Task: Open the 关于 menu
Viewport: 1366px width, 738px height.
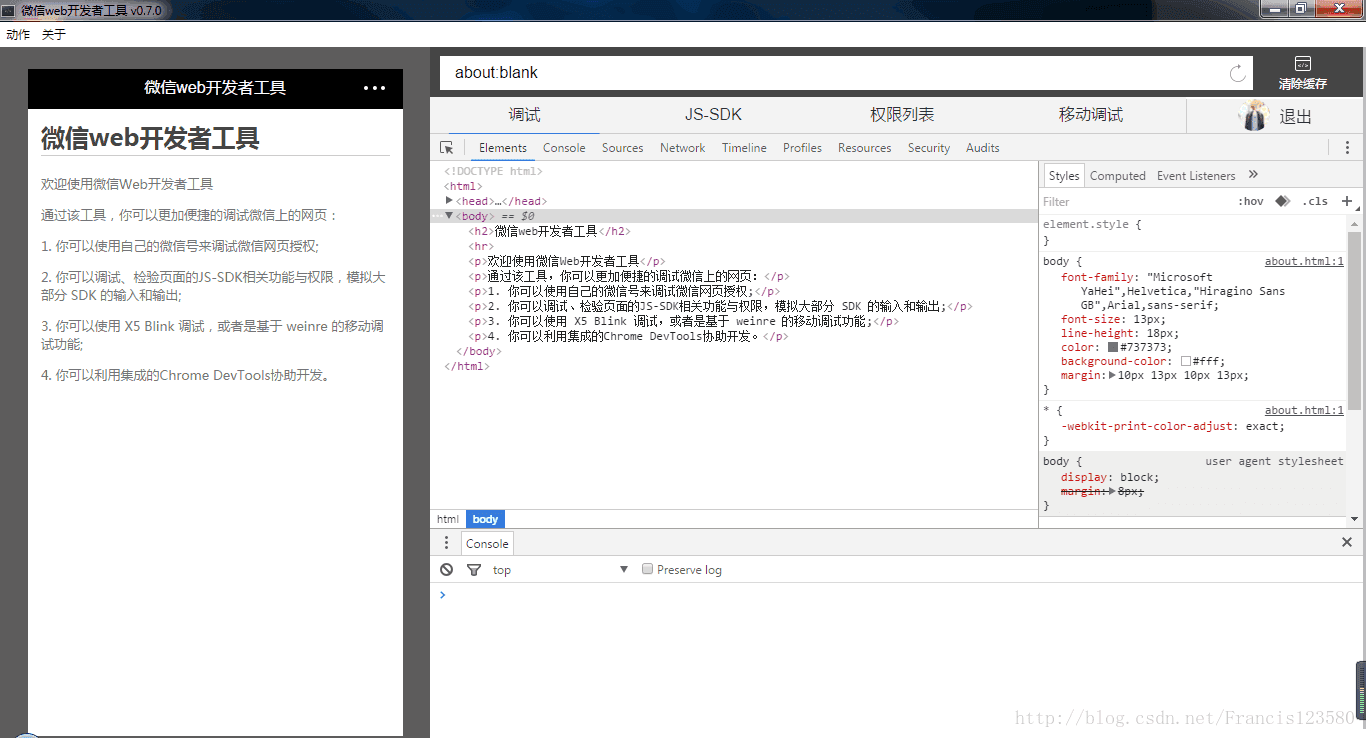Action: pyautogui.click(x=54, y=34)
